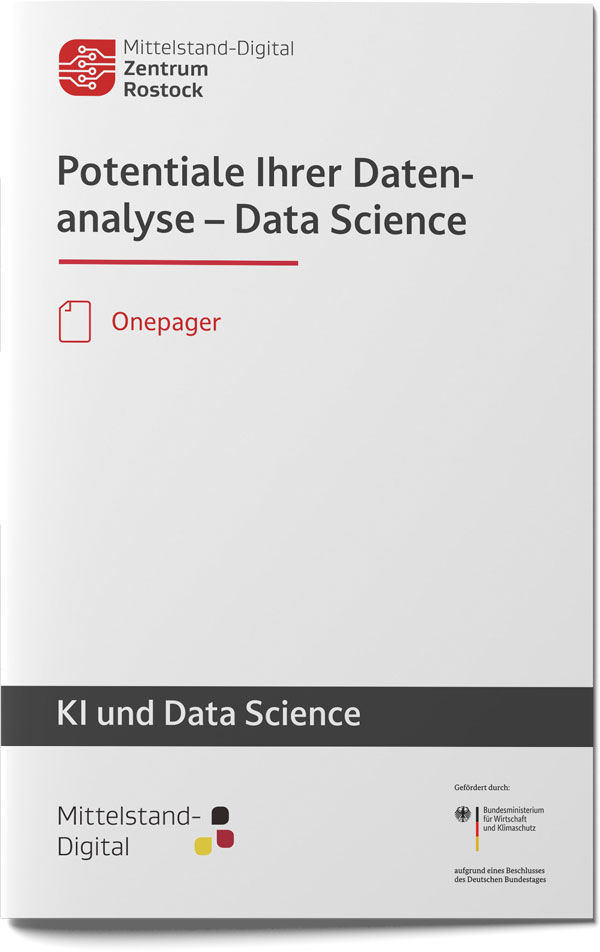Click the bold "Zentrum" text
Image resolution: width=600 pixels, height=952 pixels.
(164, 68)
